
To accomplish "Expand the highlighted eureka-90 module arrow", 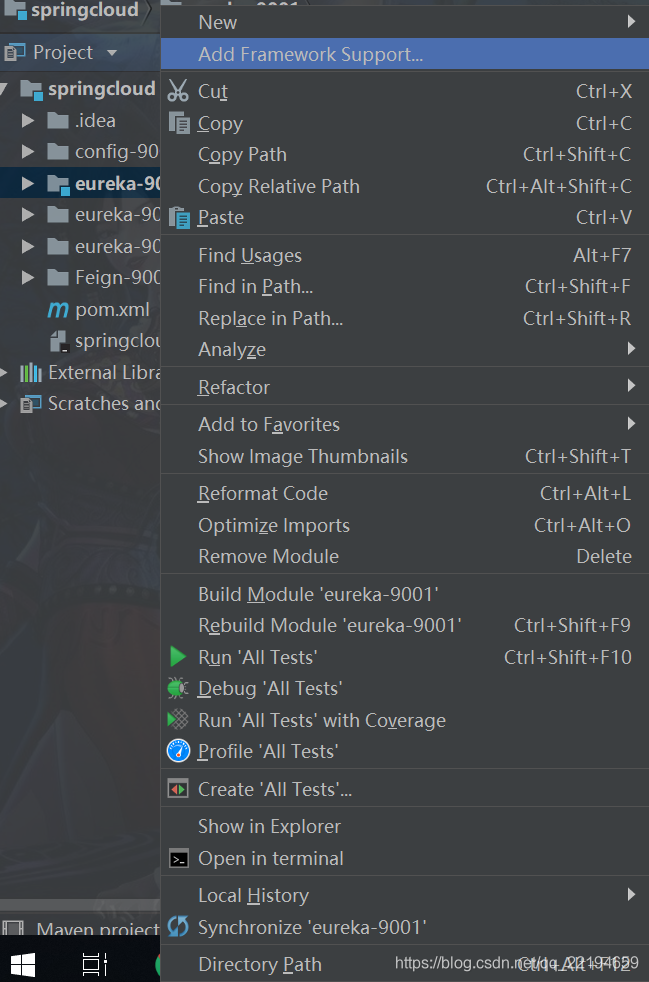I will (x=28, y=183).
